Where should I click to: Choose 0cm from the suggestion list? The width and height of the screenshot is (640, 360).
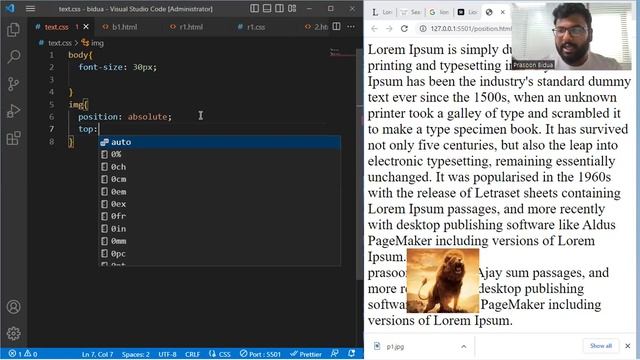click(220, 179)
